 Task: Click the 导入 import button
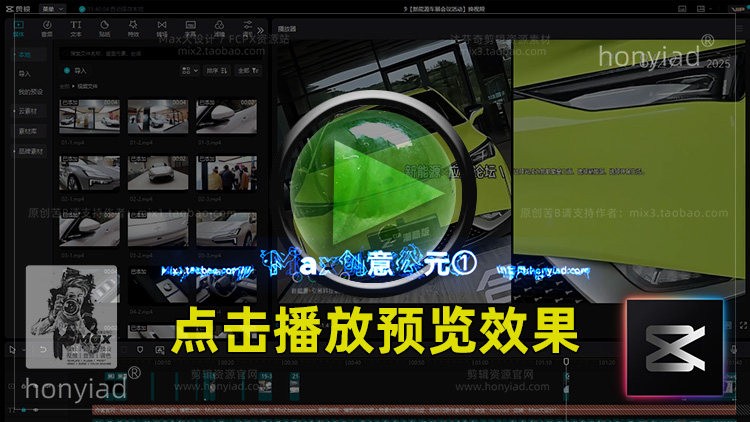[76, 71]
